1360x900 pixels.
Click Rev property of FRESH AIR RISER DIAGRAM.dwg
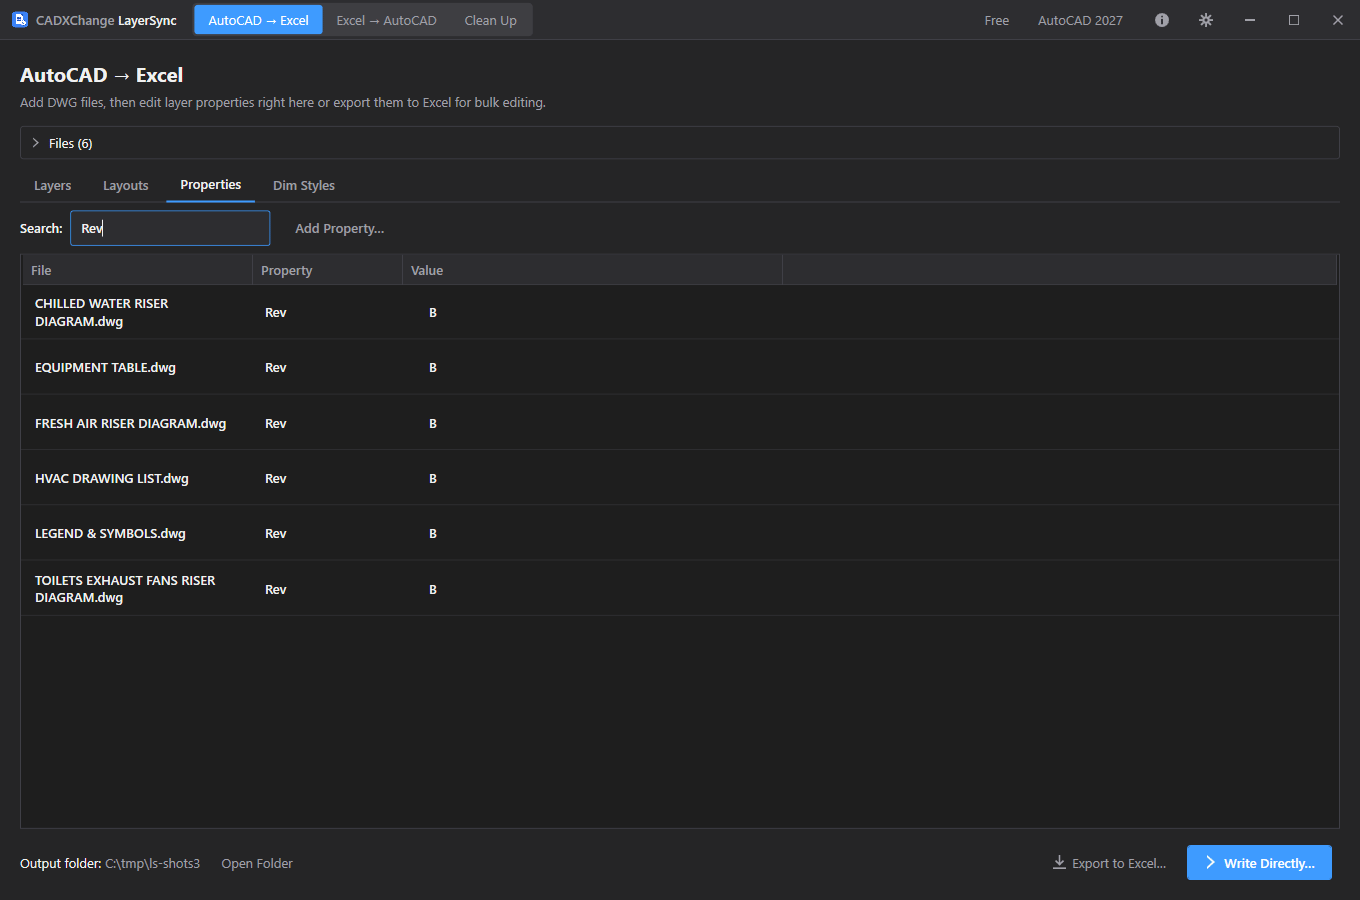coord(276,423)
